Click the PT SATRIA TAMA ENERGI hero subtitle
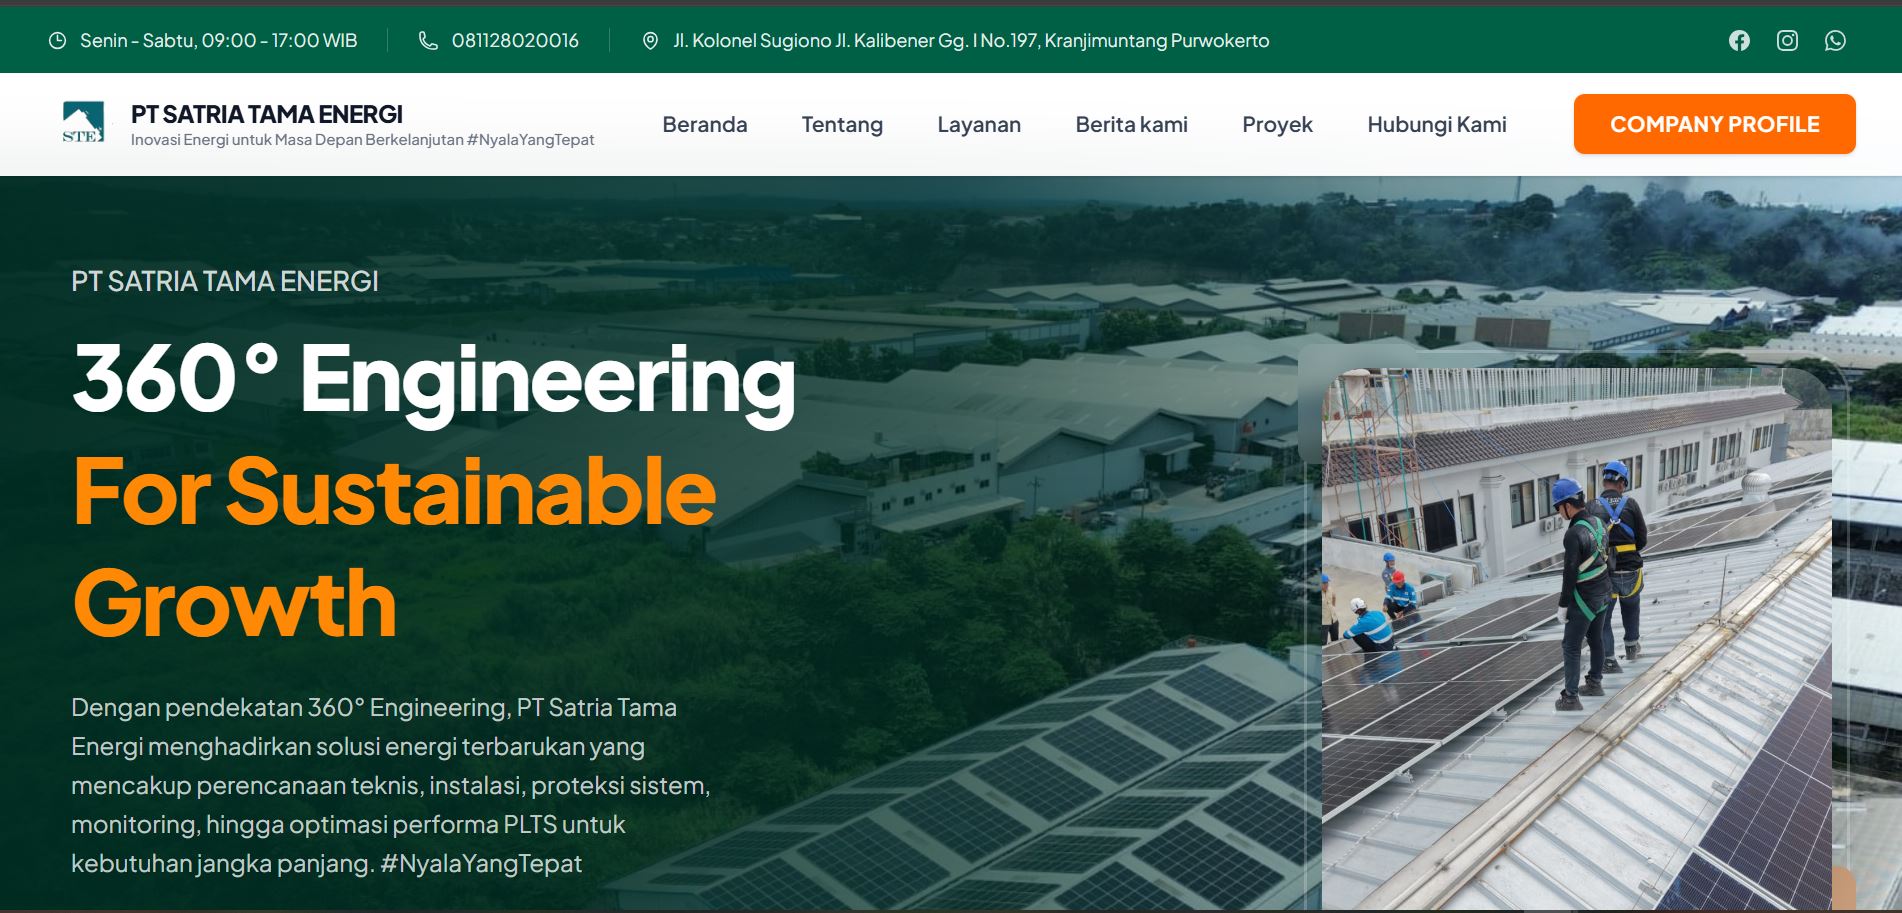Image resolution: width=1902 pixels, height=913 pixels. pyautogui.click(x=225, y=281)
